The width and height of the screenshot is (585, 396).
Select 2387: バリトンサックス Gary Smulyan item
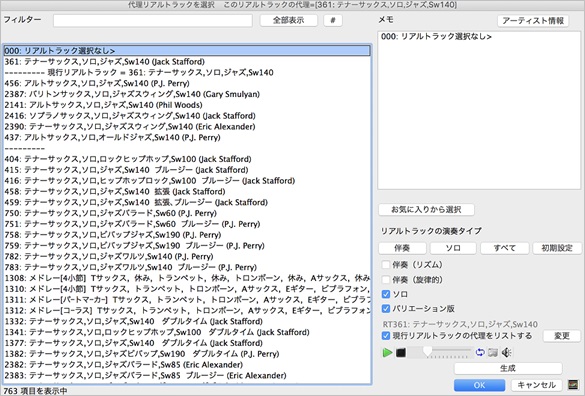tap(187, 94)
